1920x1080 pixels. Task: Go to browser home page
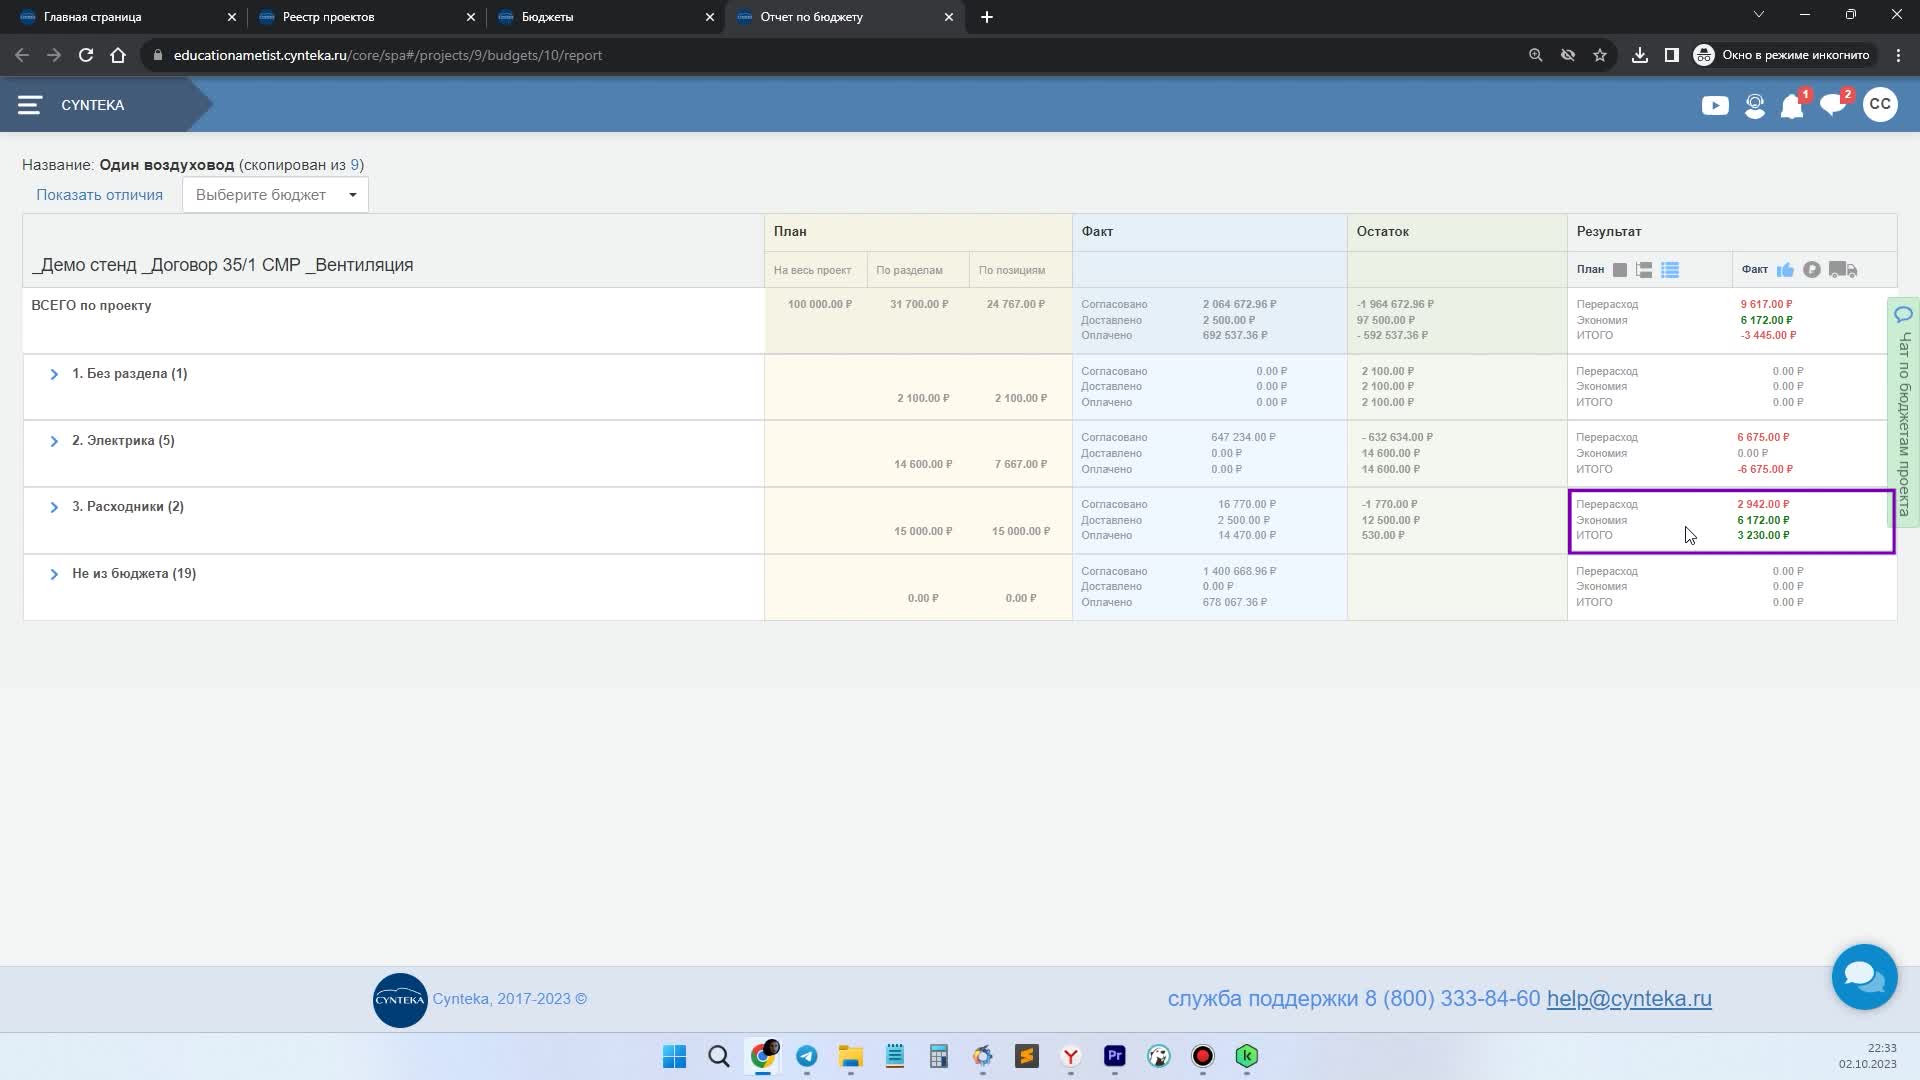point(118,55)
